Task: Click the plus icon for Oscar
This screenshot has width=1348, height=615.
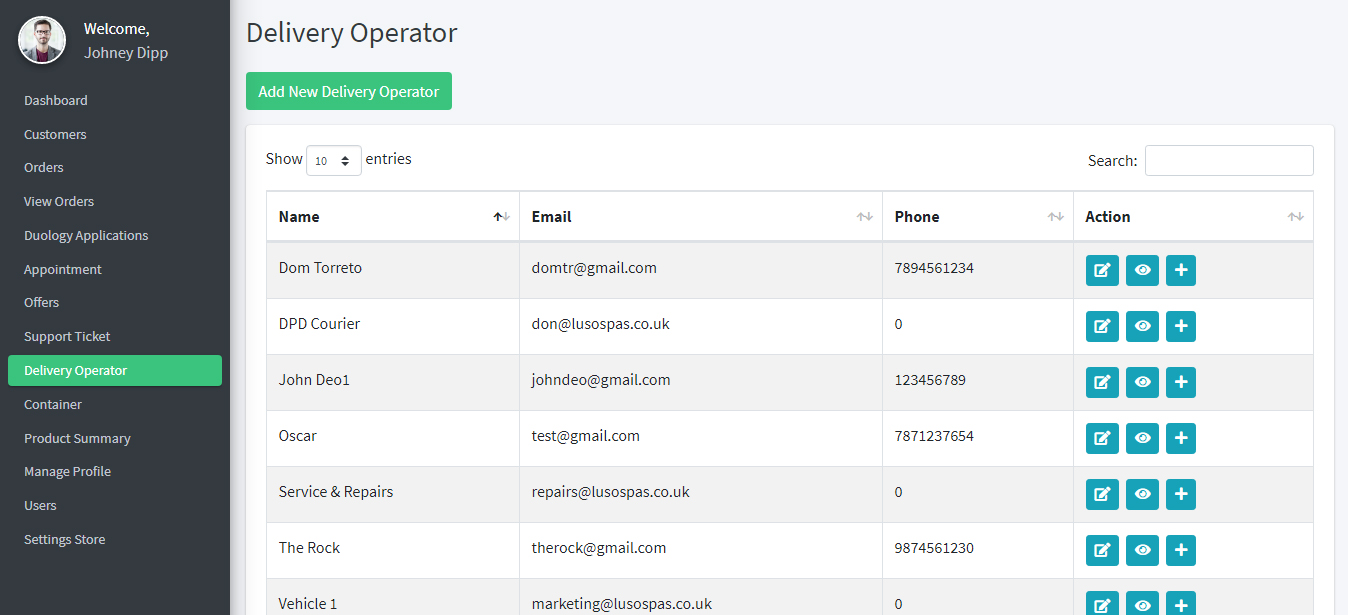Action: 1181,438
